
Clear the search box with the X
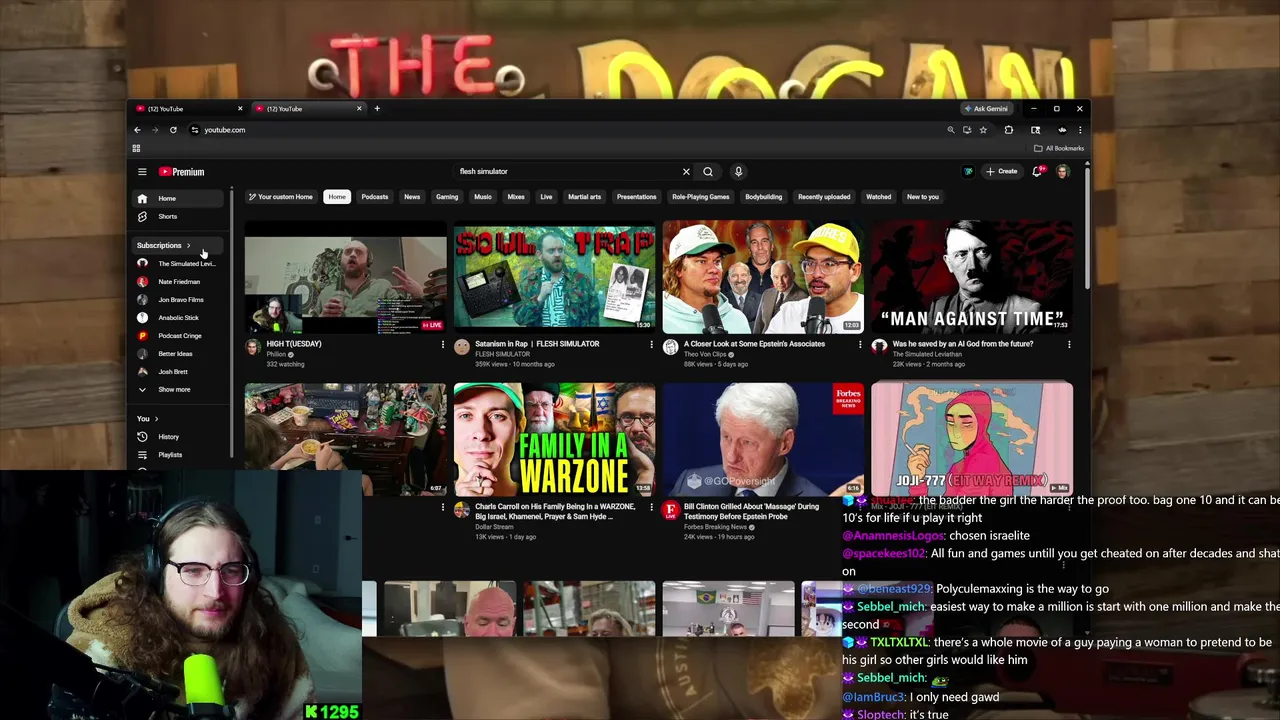pos(686,172)
